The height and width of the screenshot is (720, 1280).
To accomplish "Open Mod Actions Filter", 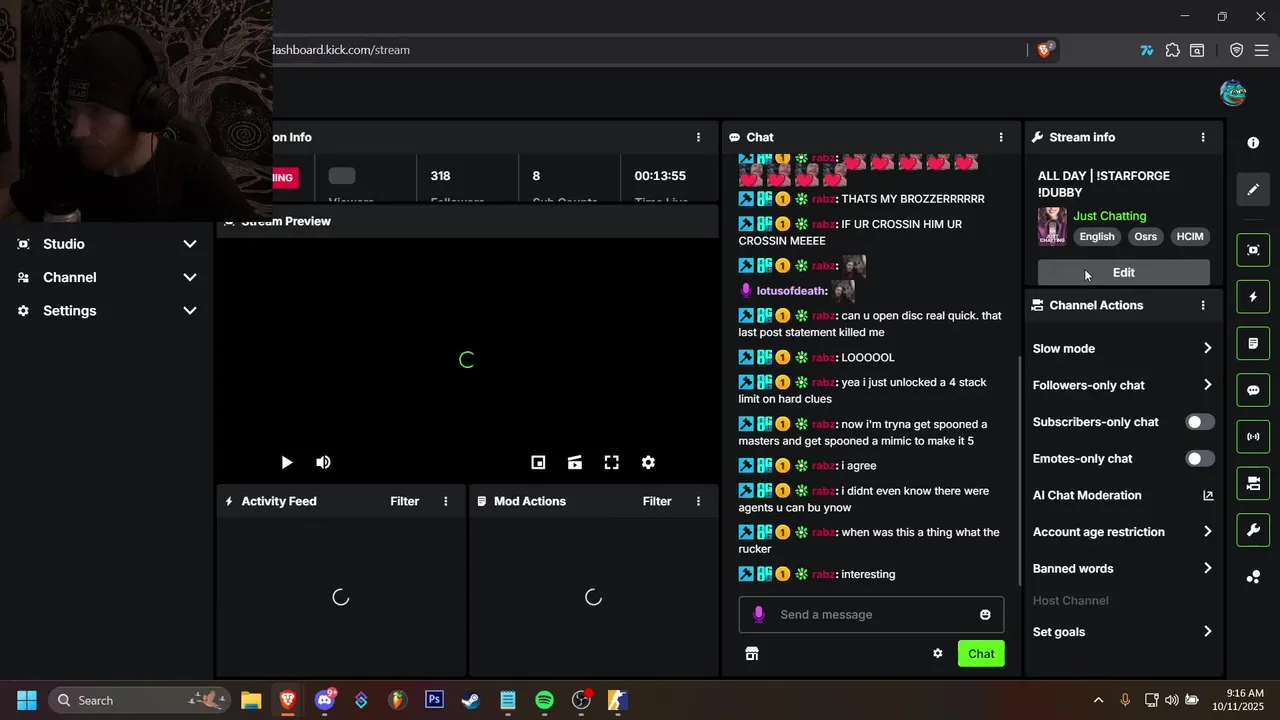I will coord(657,501).
